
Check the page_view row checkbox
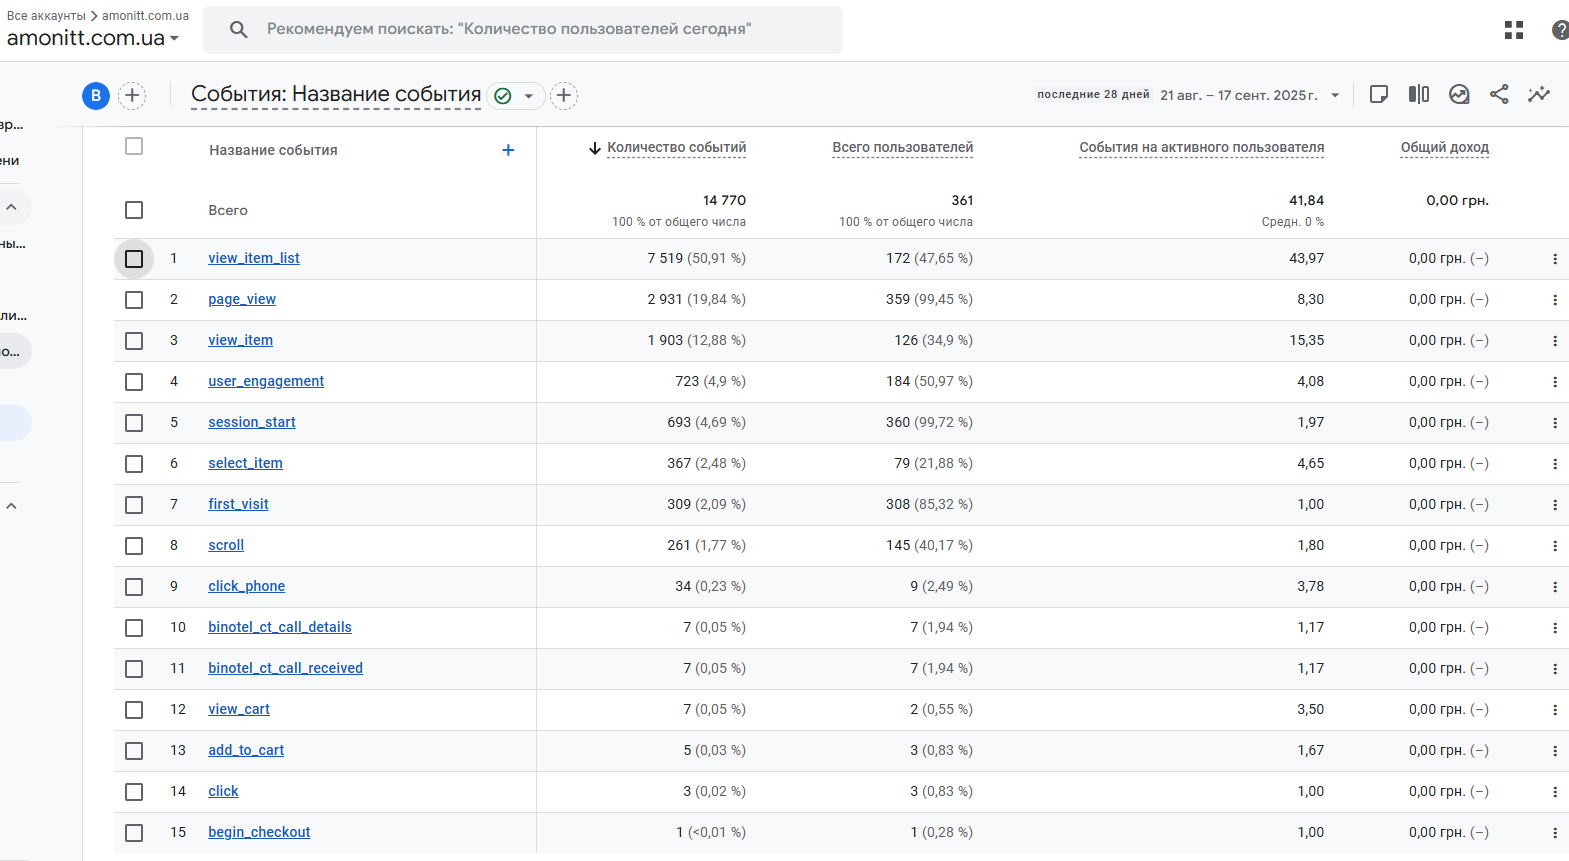click(x=134, y=300)
